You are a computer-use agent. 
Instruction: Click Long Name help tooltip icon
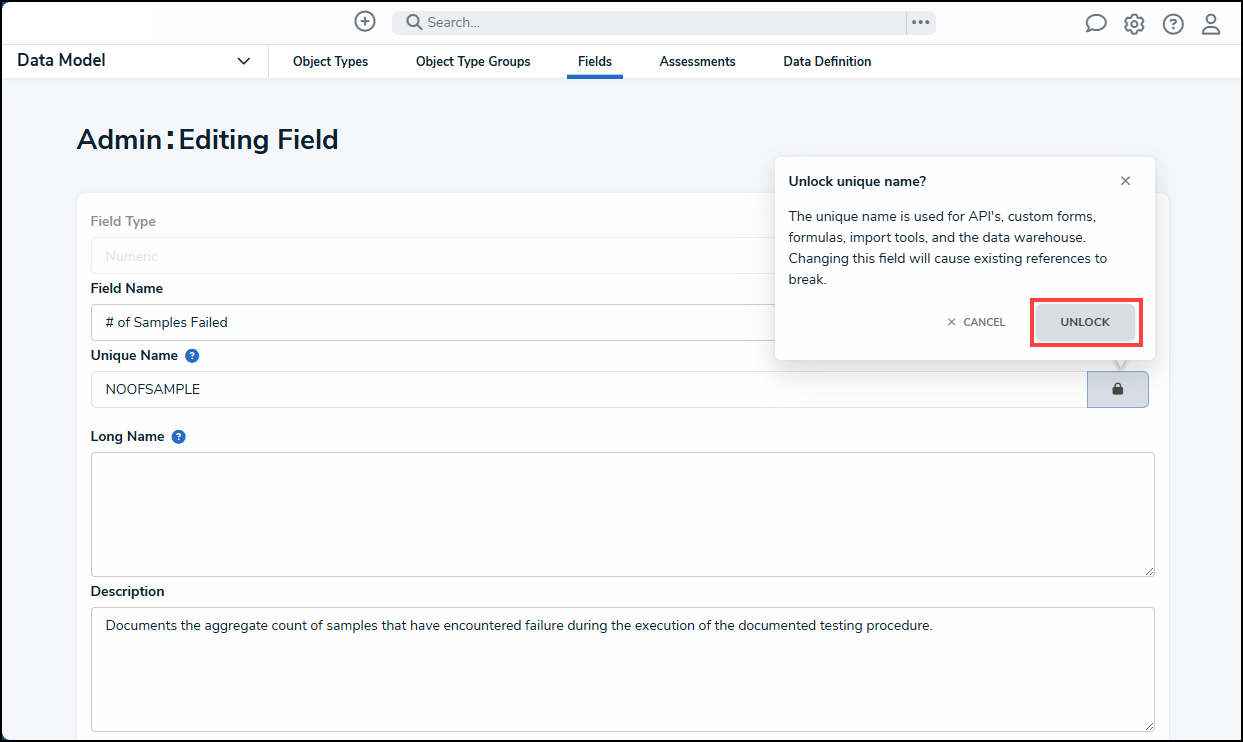(178, 437)
